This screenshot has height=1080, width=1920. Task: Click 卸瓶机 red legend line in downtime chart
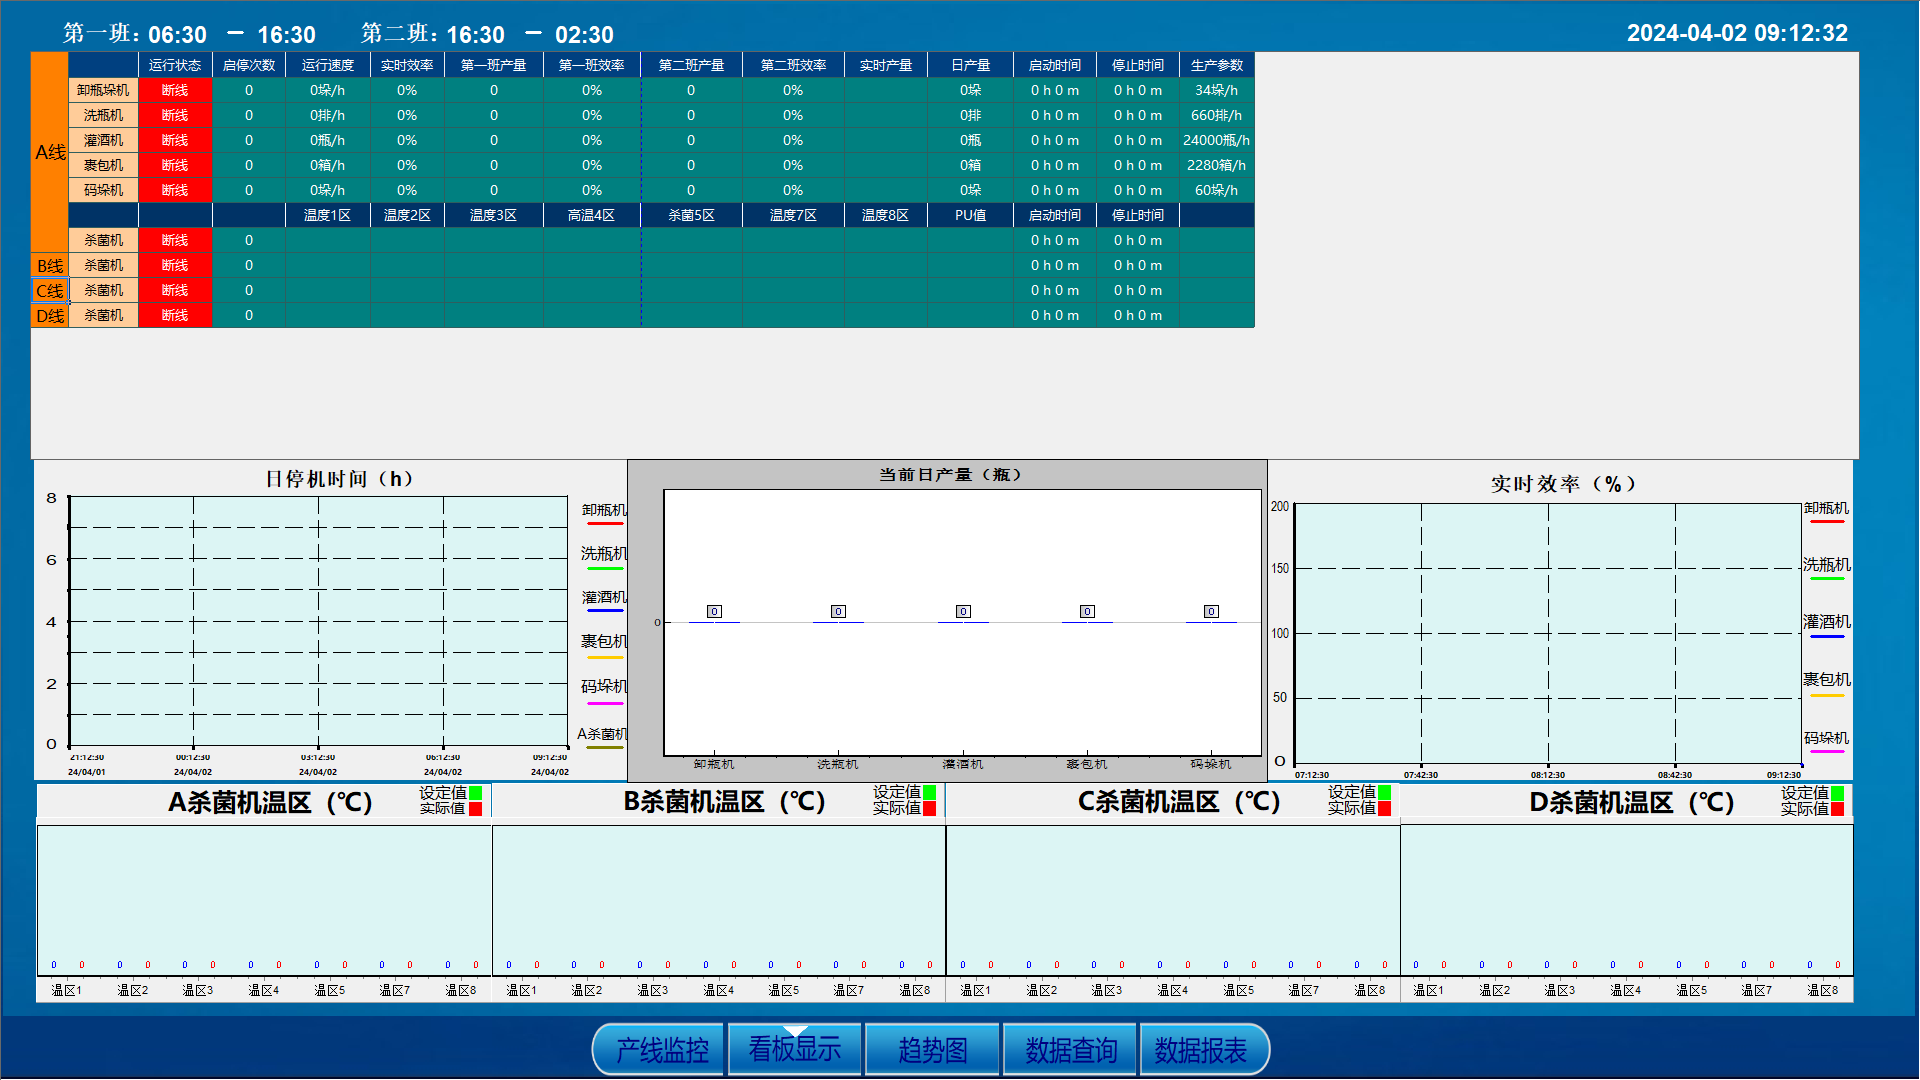pyautogui.click(x=604, y=523)
